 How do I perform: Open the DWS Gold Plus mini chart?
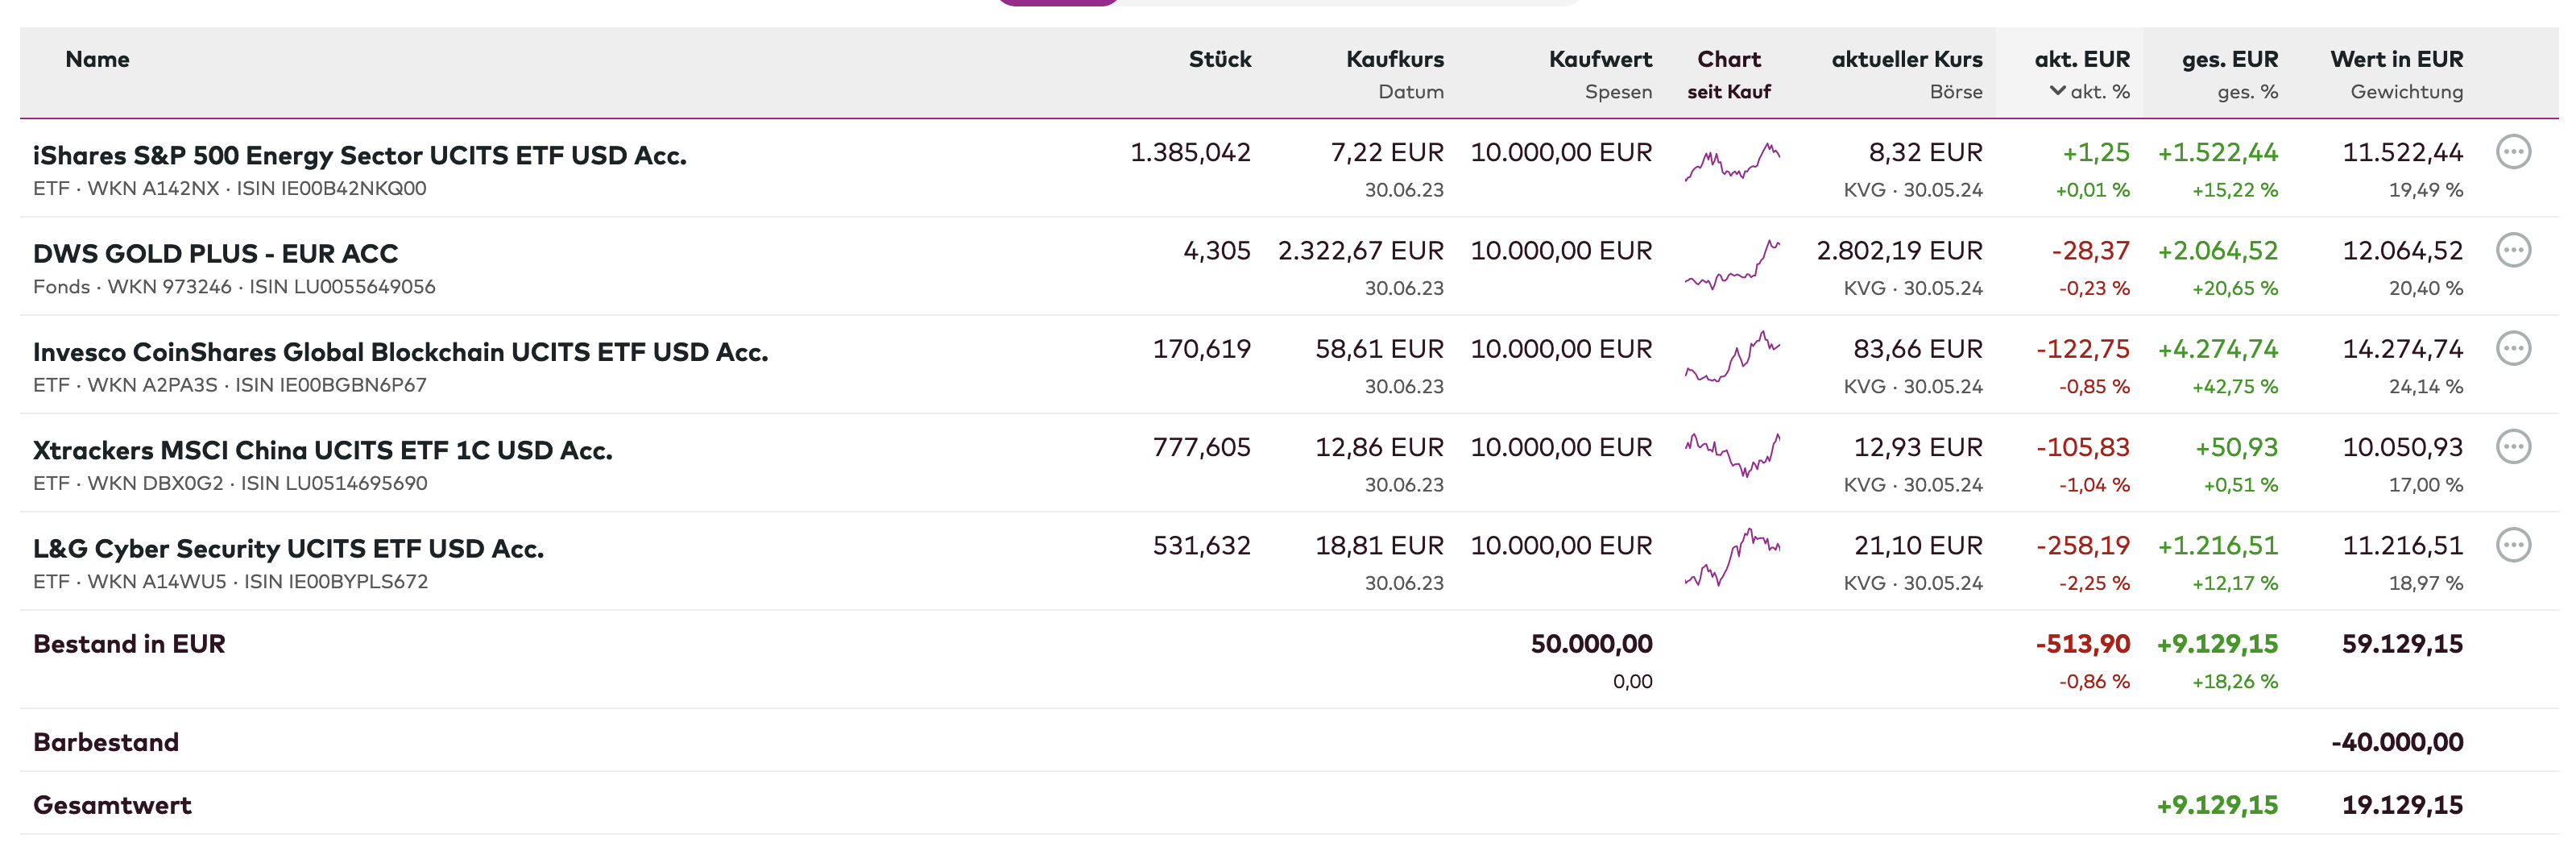1731,264
